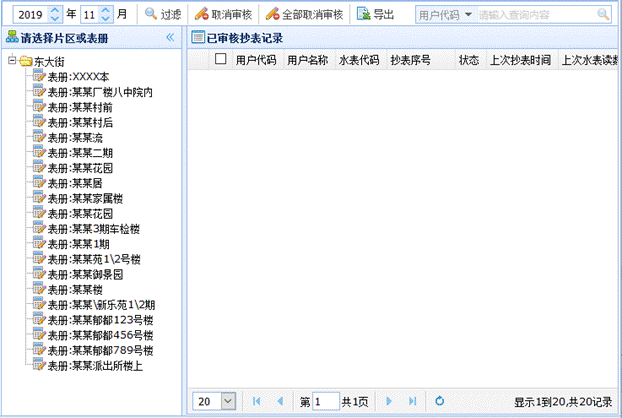
Task: Click the month input field showing 11
Action: (90, 15)
